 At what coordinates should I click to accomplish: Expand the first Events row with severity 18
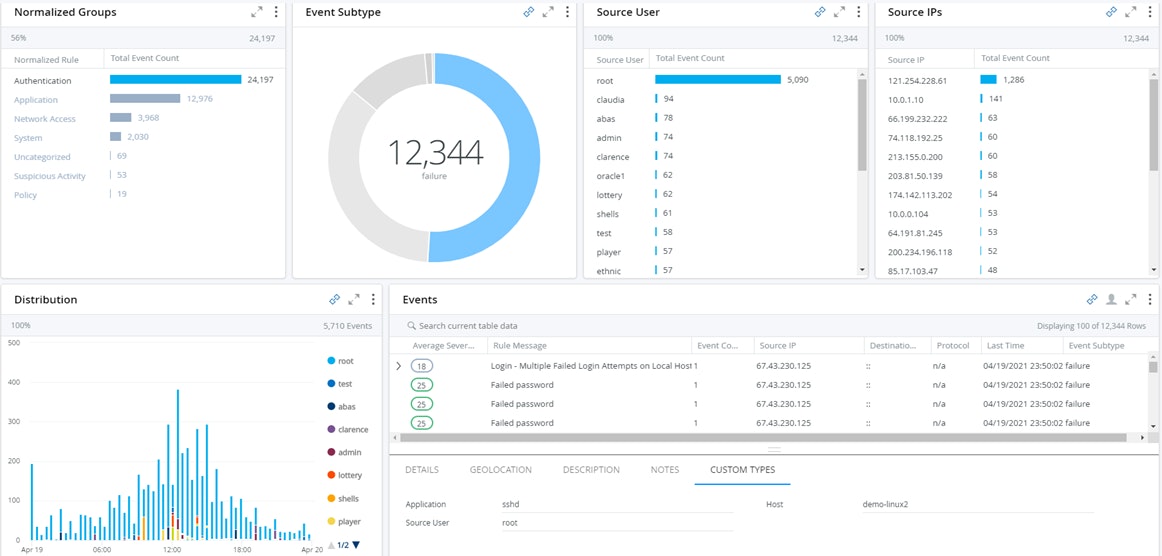click(399, 366)
